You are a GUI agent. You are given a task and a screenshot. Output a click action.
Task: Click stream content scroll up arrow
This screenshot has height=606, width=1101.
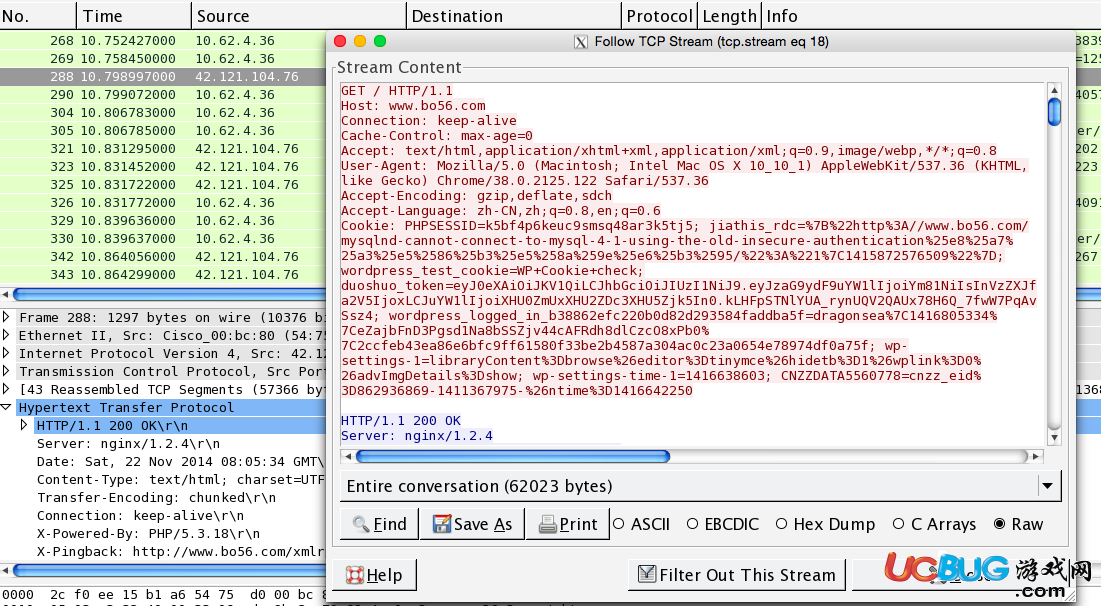(1054, 89)
